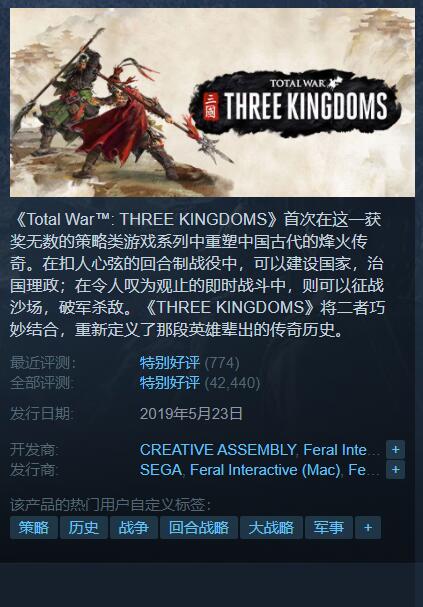Open all reviews 特别好评 rating link
The width and height of the screenshot is (423, 607).
170,383
